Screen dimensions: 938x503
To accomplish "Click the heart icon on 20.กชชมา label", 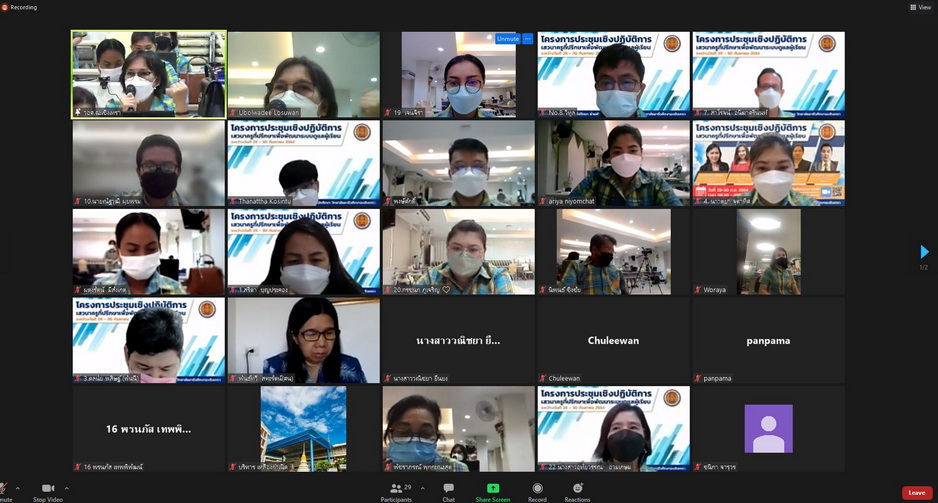I will coord(446,289).
